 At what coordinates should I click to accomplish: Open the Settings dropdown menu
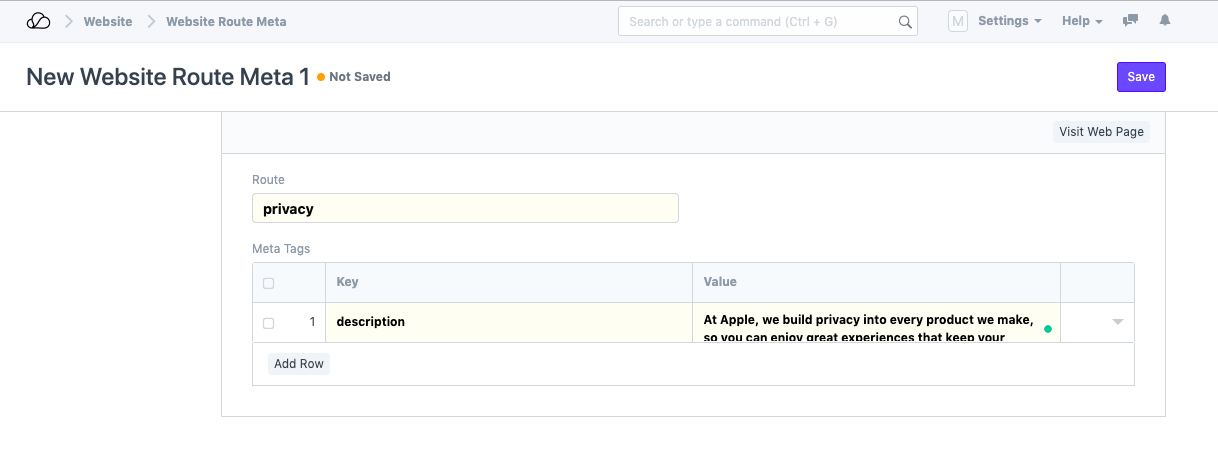[1009, 21]
